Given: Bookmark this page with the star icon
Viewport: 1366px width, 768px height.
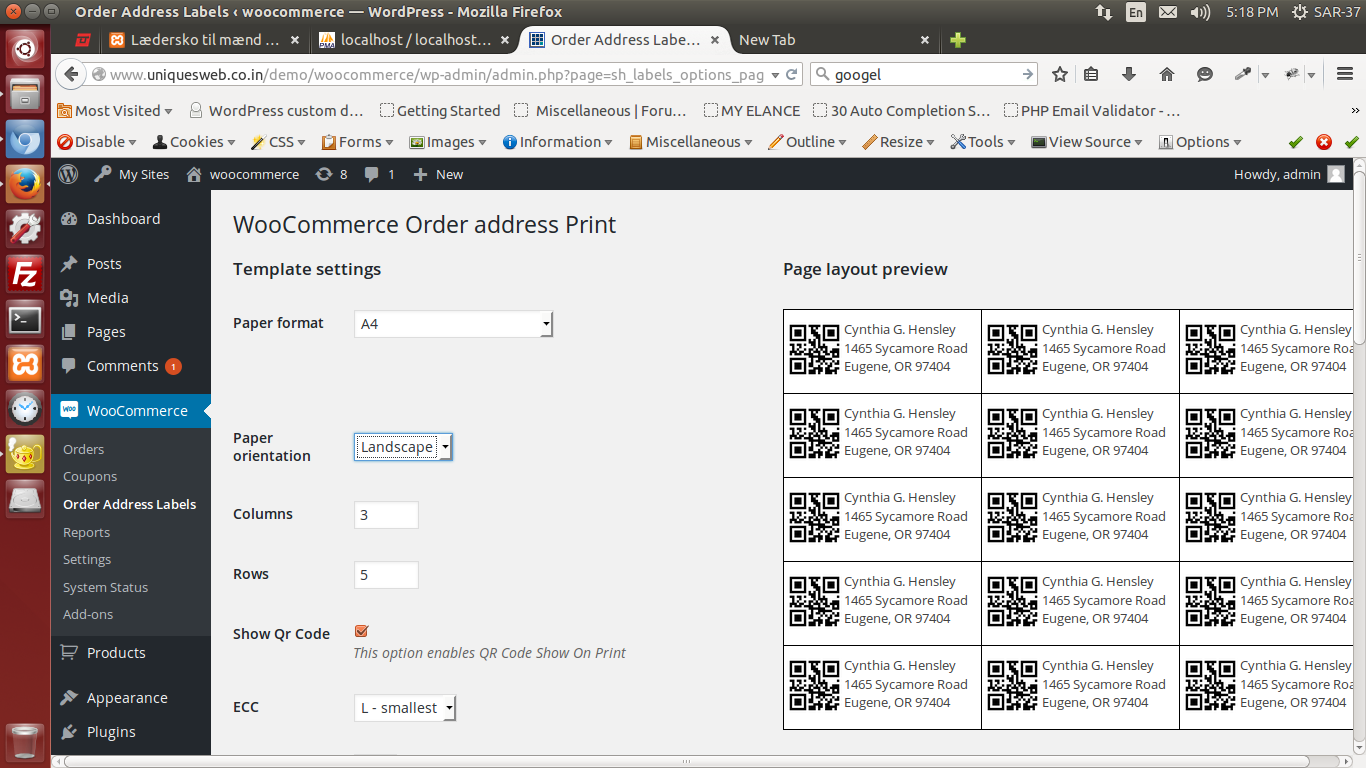Looking at the screenshot, I should point(1060,74).
